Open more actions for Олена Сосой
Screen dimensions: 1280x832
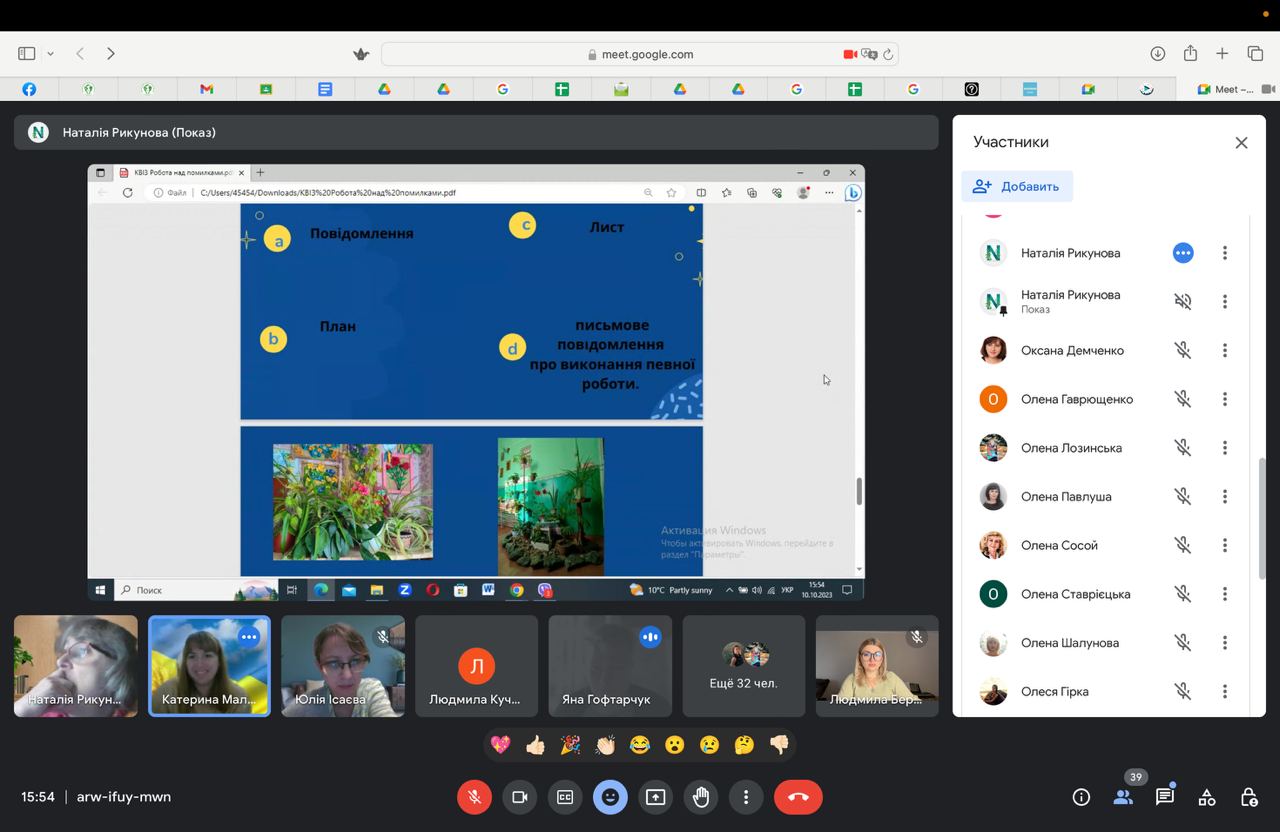coord(1225,545)
